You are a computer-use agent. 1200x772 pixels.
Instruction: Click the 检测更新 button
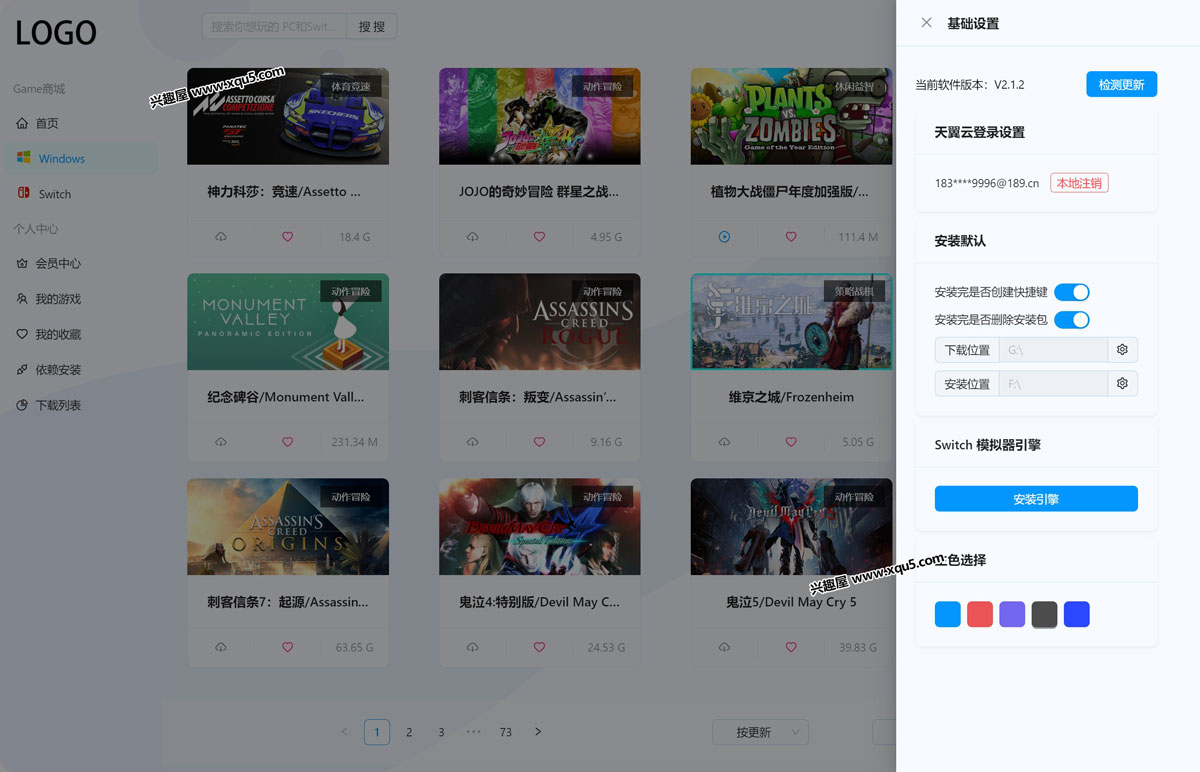[x=1121, y=85]
